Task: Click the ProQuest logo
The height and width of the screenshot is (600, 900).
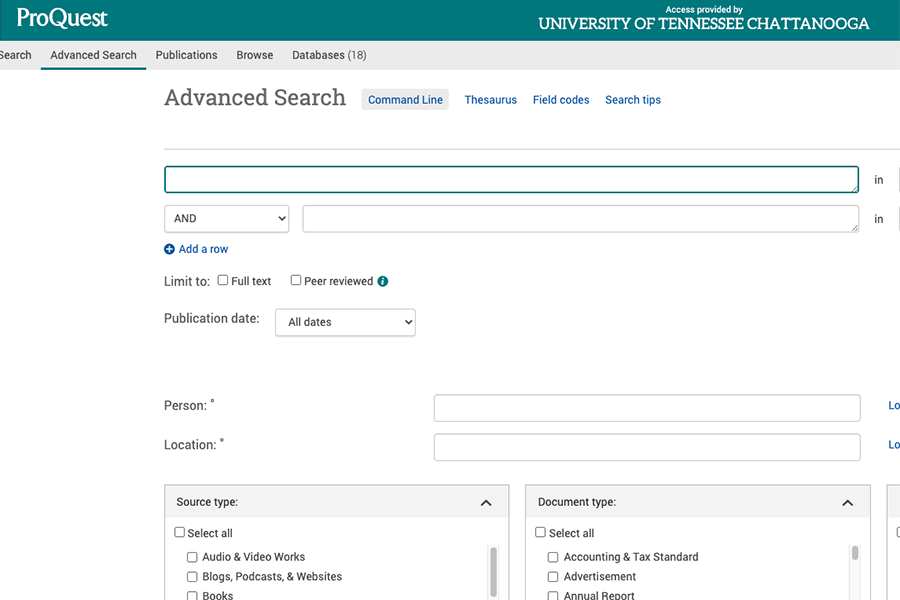Action: tap(62, 18)
